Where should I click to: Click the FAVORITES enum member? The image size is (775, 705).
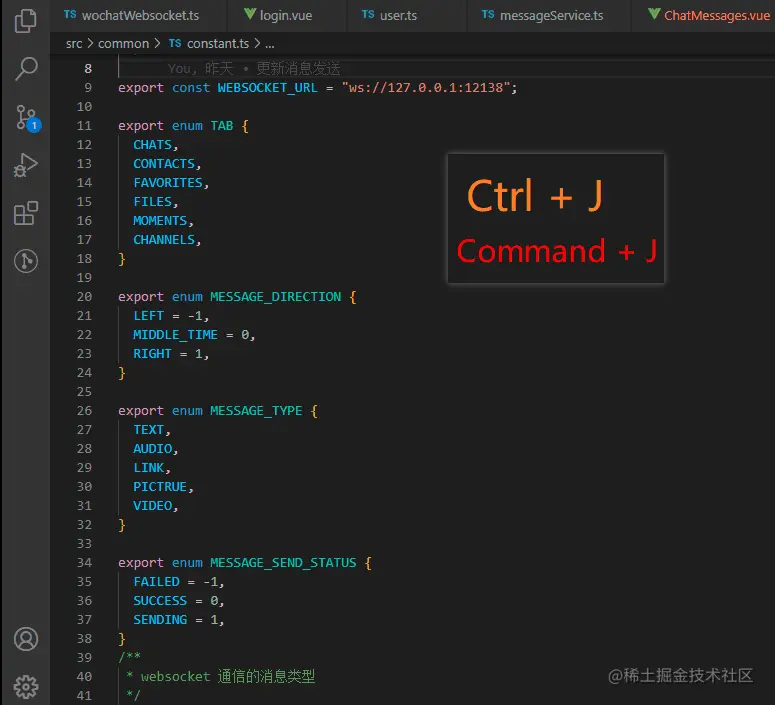(168, 183)
